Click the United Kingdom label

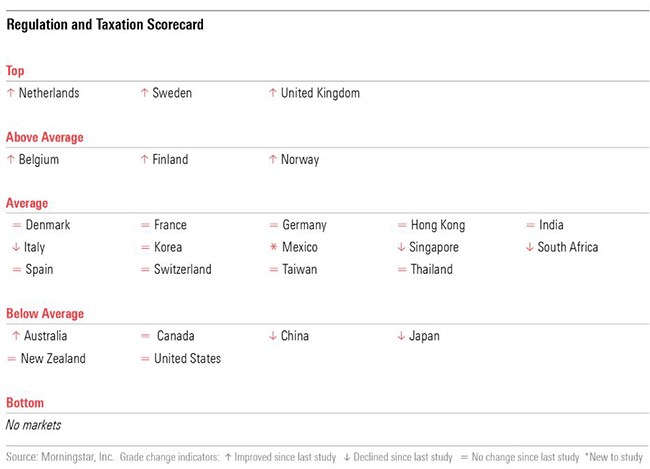click(x=320, y=93)
